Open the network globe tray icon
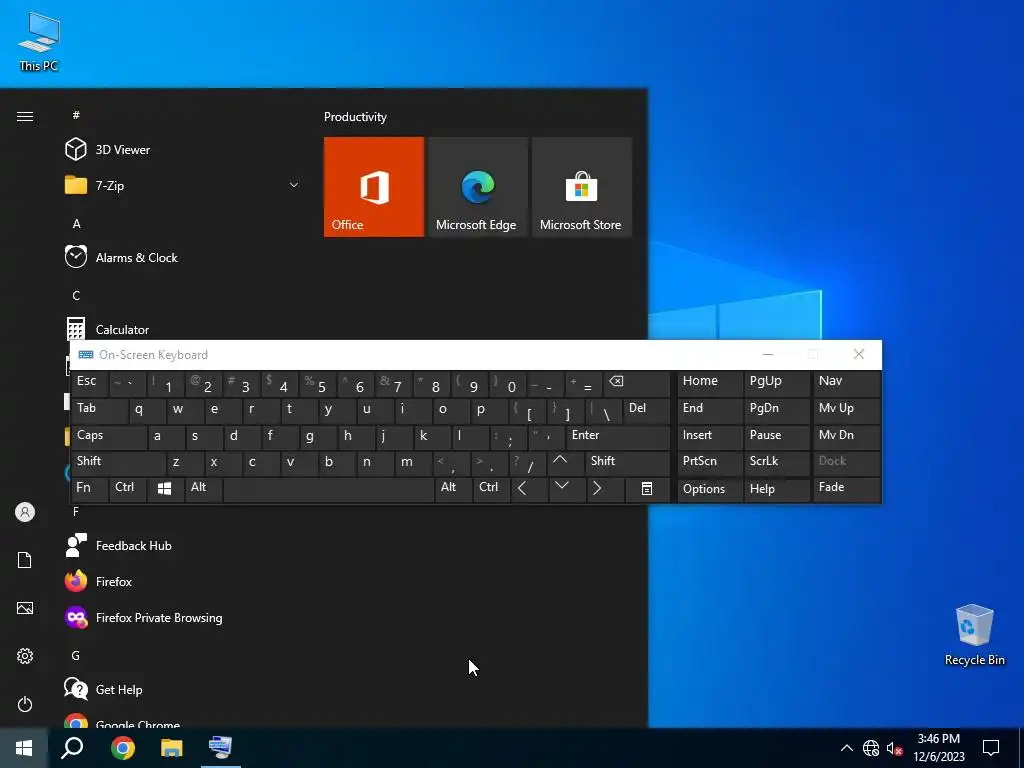The height and width of the screenshot is (768, 1024). pyautogui.click(x=871, y=748)
